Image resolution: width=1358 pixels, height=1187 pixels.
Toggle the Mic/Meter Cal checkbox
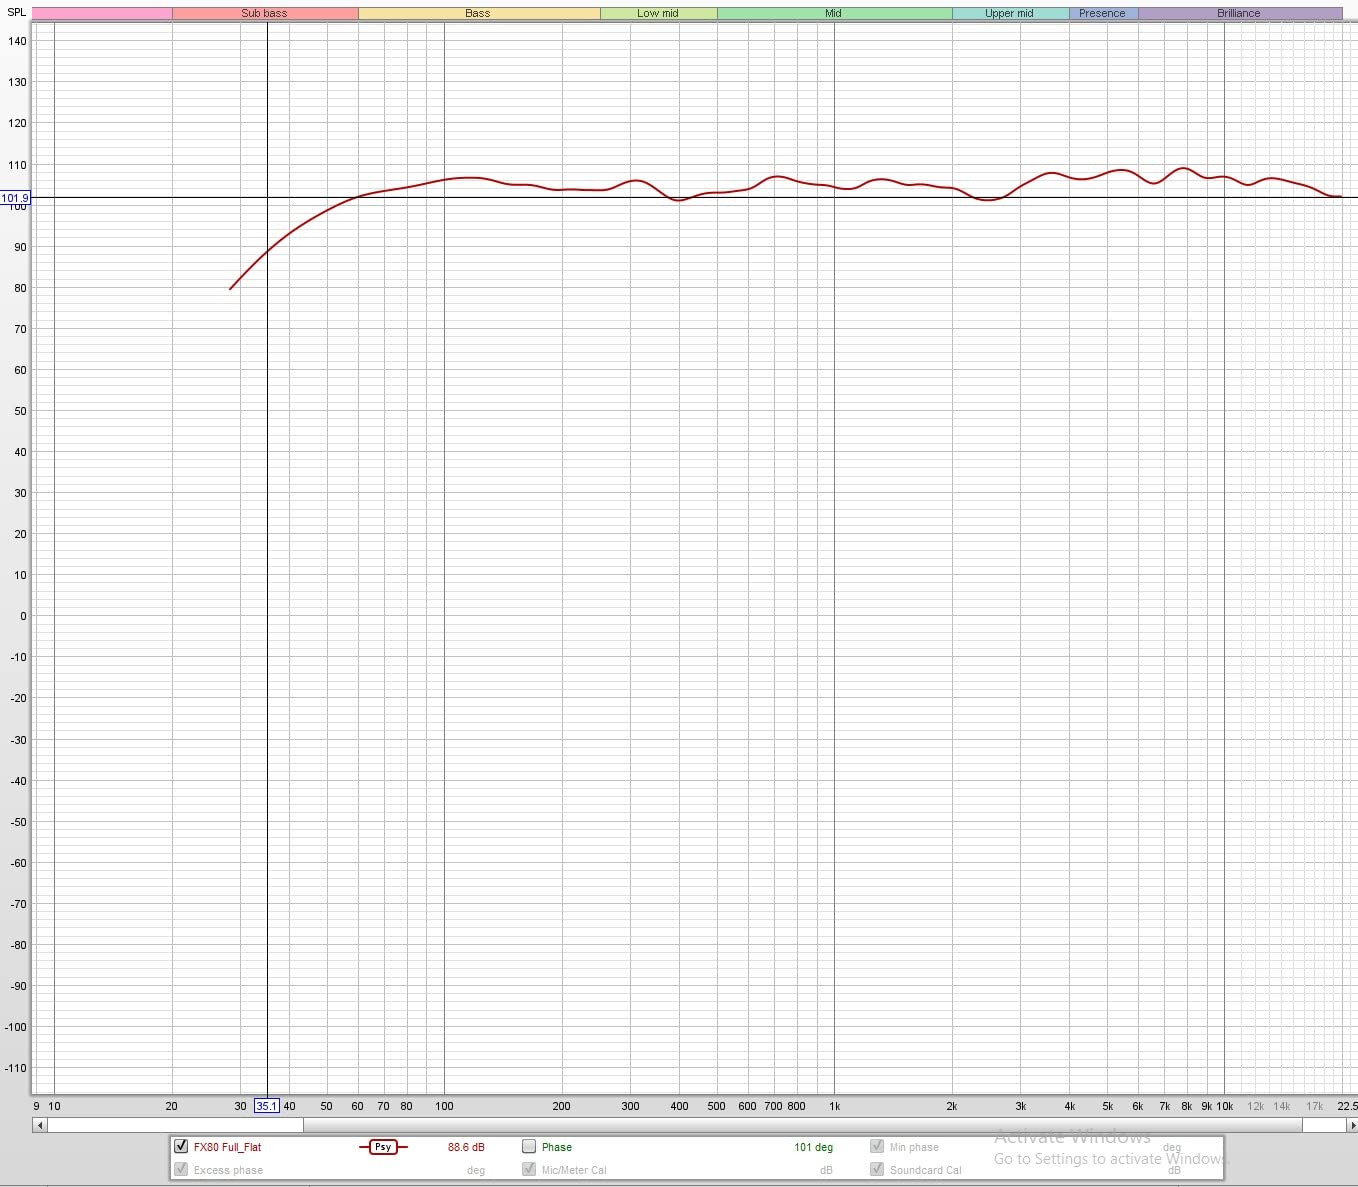[529, 1169]
